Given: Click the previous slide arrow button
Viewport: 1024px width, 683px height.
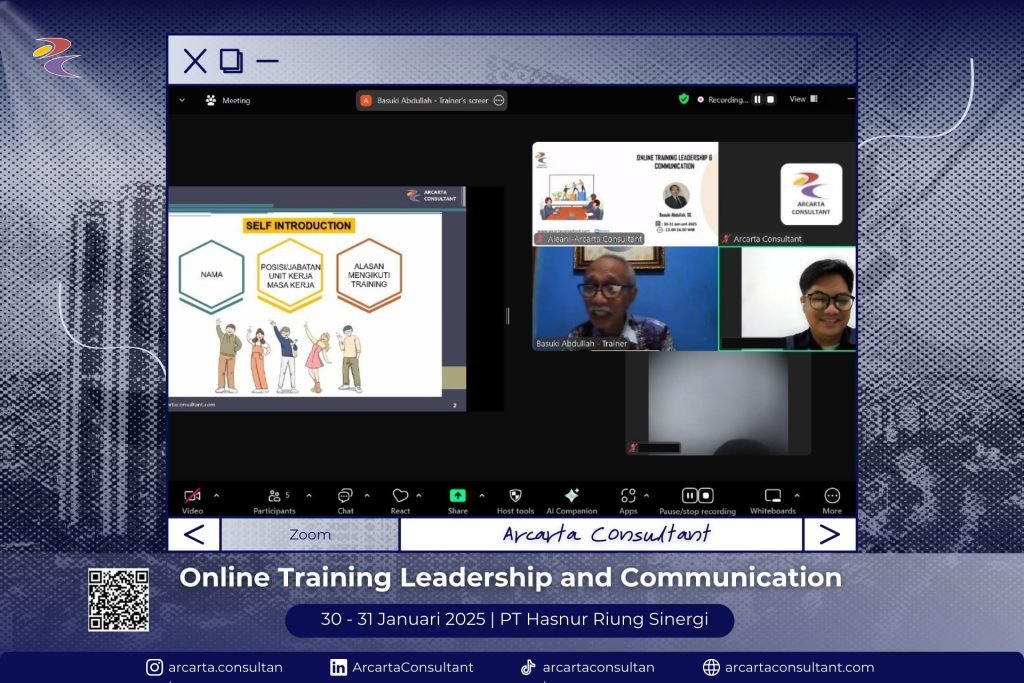Looking at the screenshot, I should tap(194, 535).
